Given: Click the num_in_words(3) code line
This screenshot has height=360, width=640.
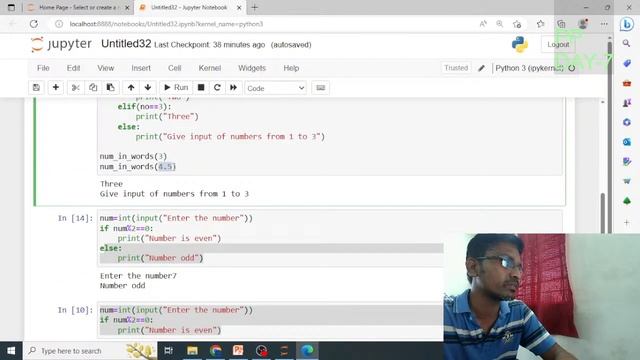Looking at the screenshot, I should (x=133, y=156).
